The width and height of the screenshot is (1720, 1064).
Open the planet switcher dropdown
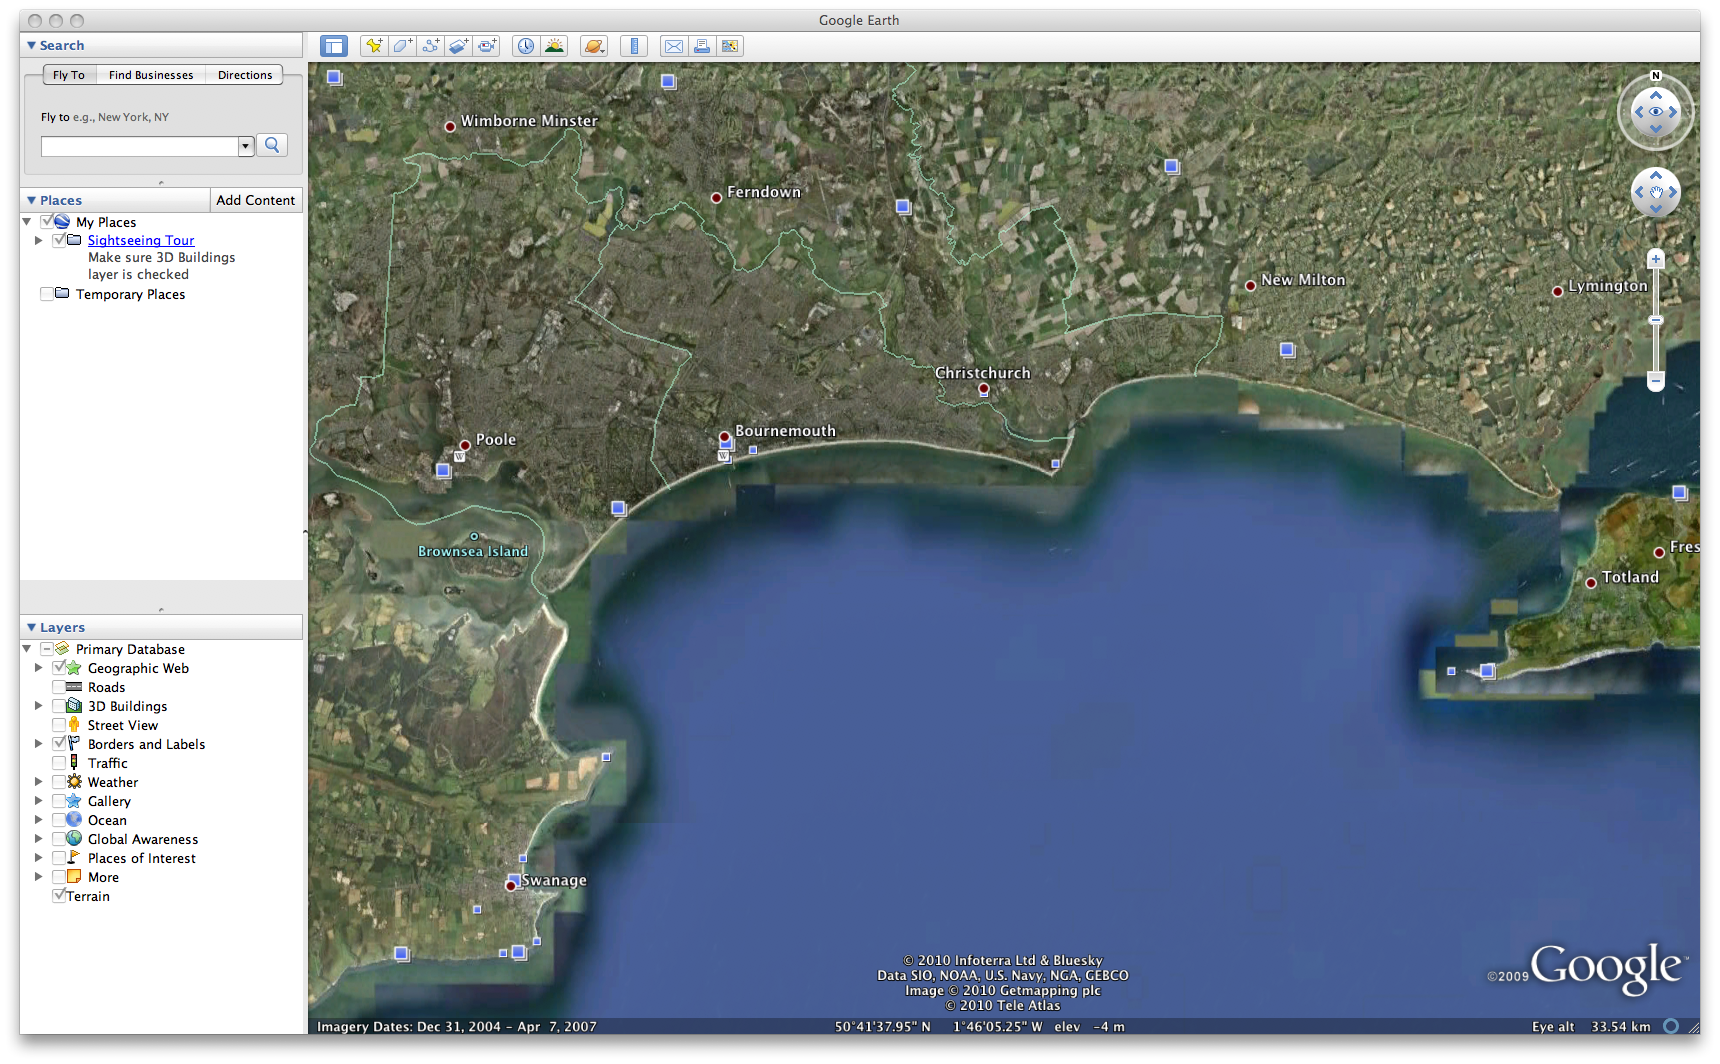click(x=594, y=46)
